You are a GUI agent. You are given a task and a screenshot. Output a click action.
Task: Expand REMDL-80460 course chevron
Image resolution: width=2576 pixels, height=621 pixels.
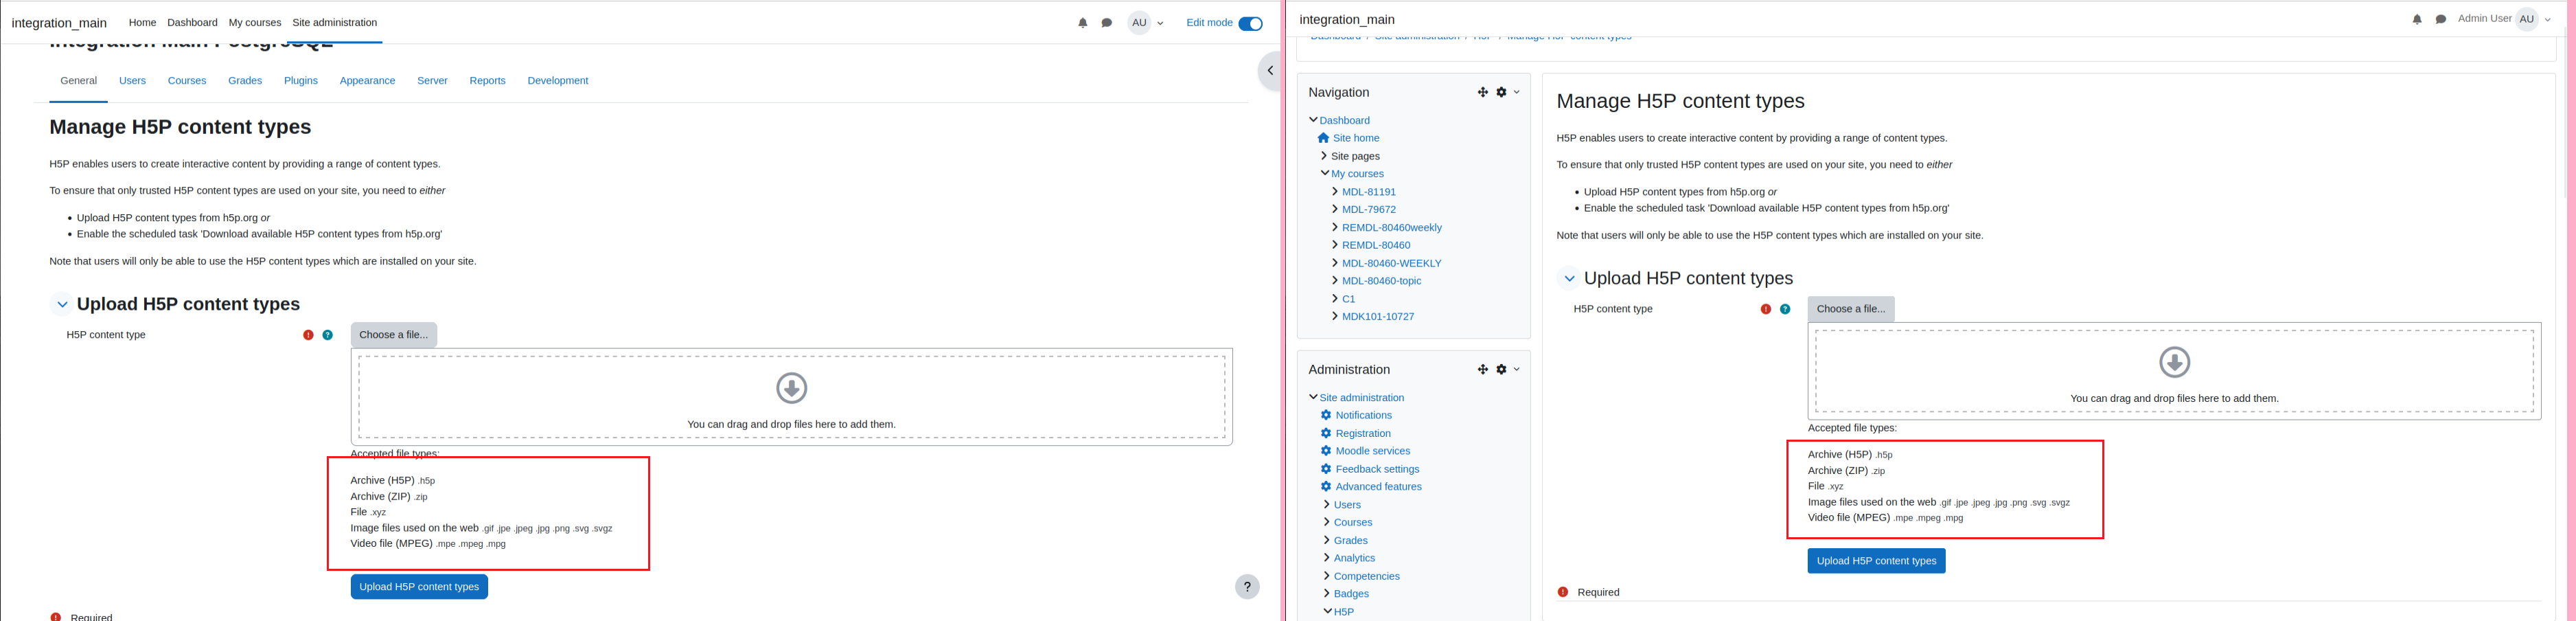pos(1335,245)
